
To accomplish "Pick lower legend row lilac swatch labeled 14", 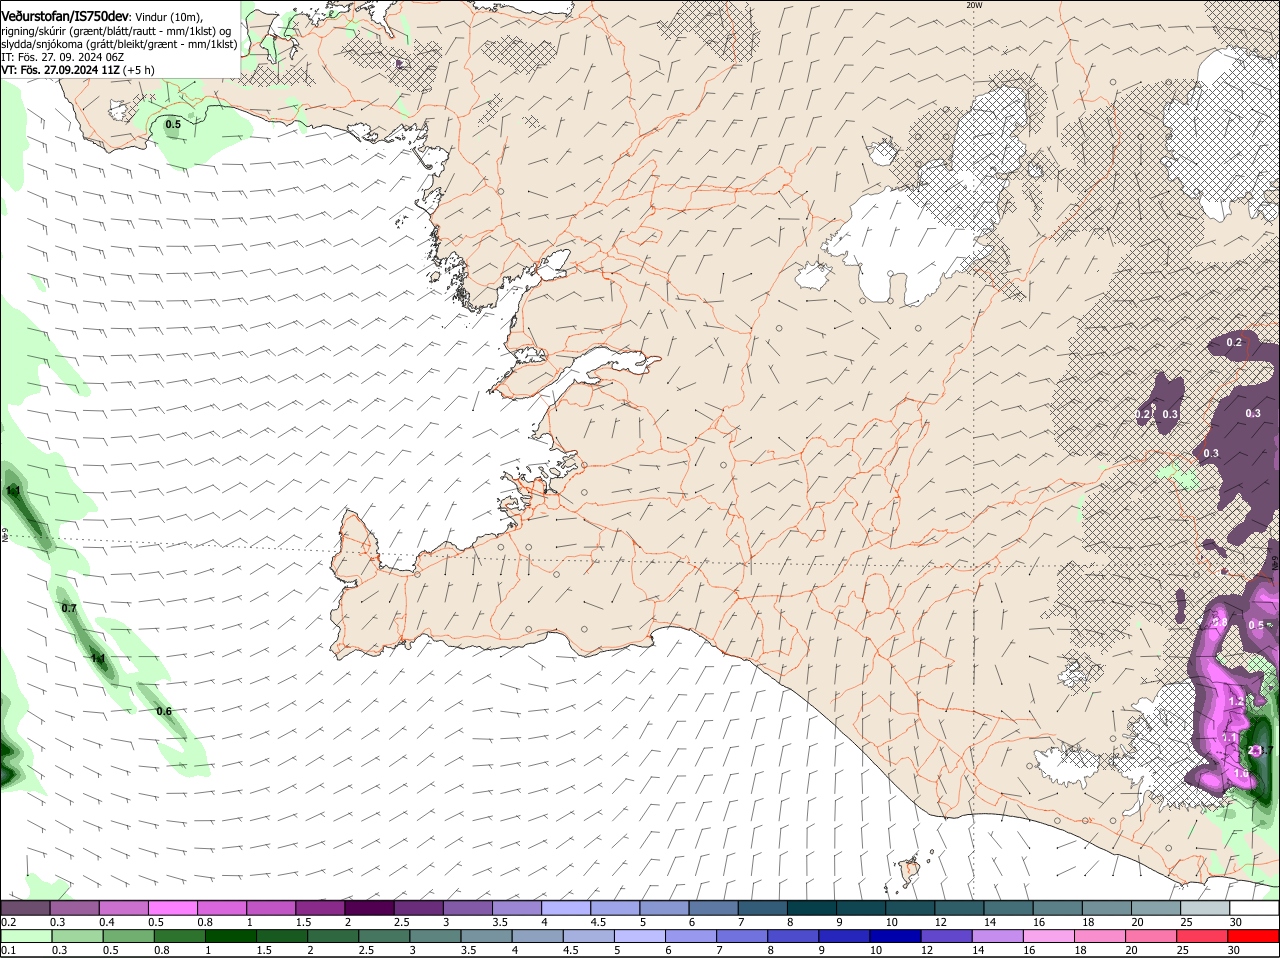I will pos(998,936).
